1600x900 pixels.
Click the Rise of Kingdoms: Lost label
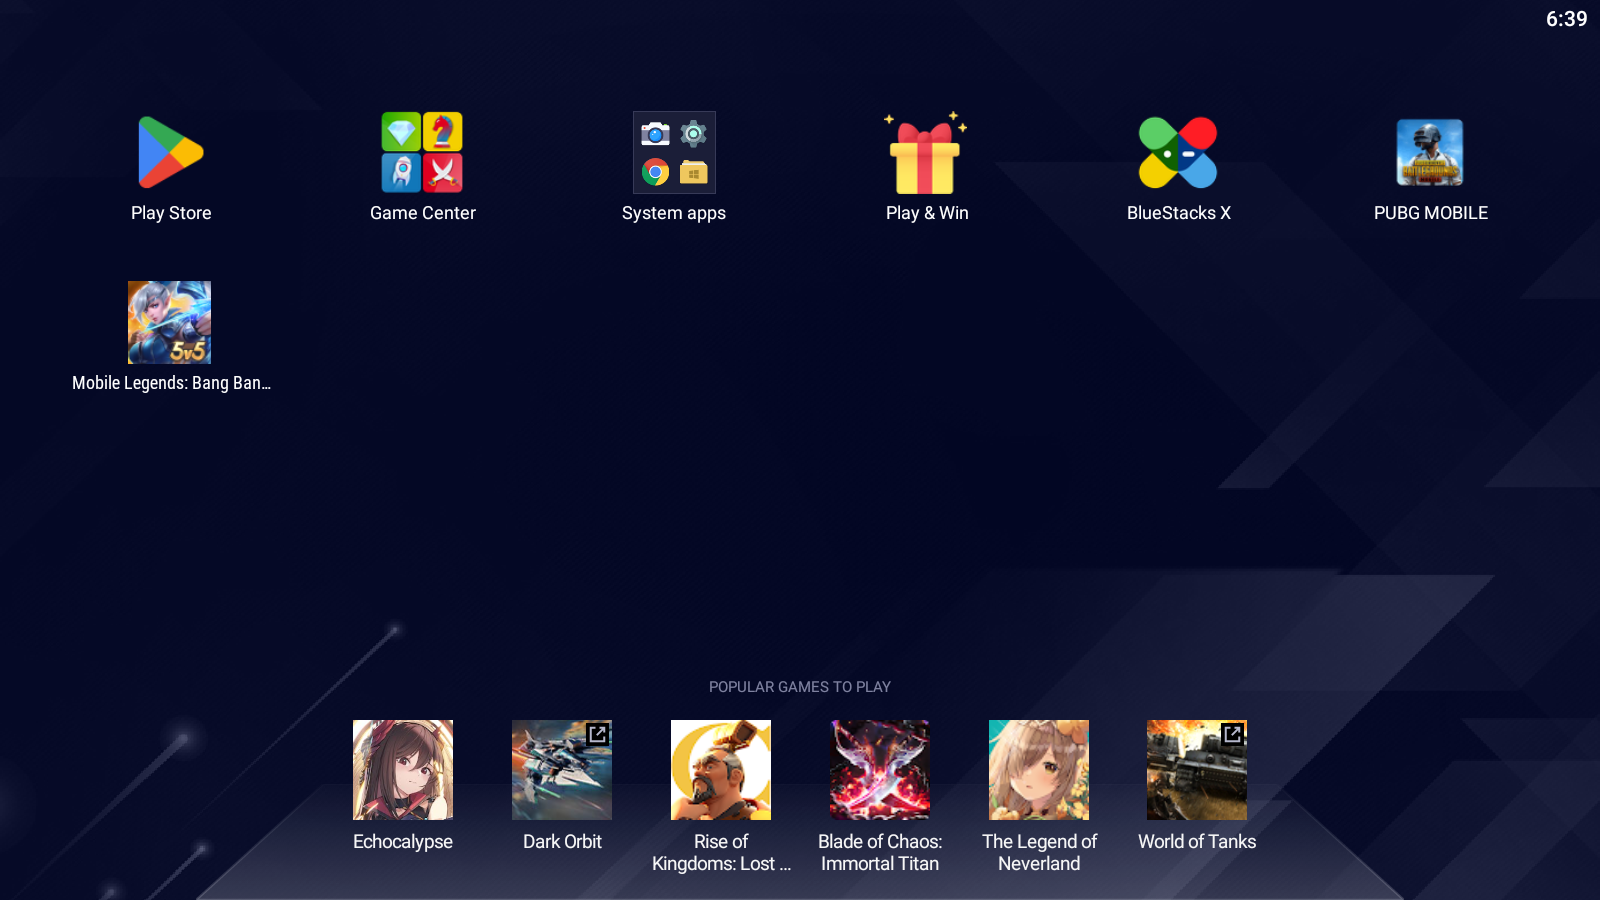pos(721,853)
